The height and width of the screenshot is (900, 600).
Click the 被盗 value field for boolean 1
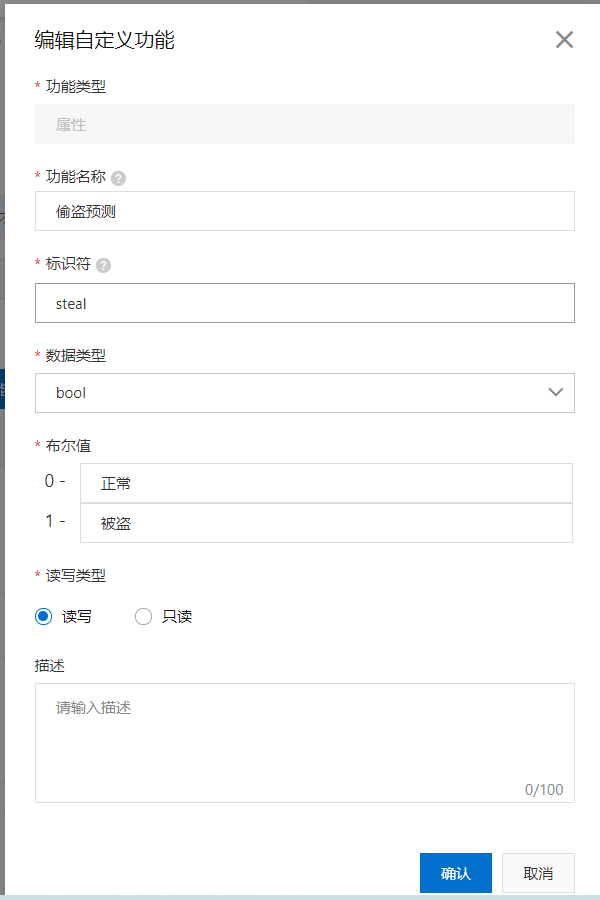click(330, 522)
